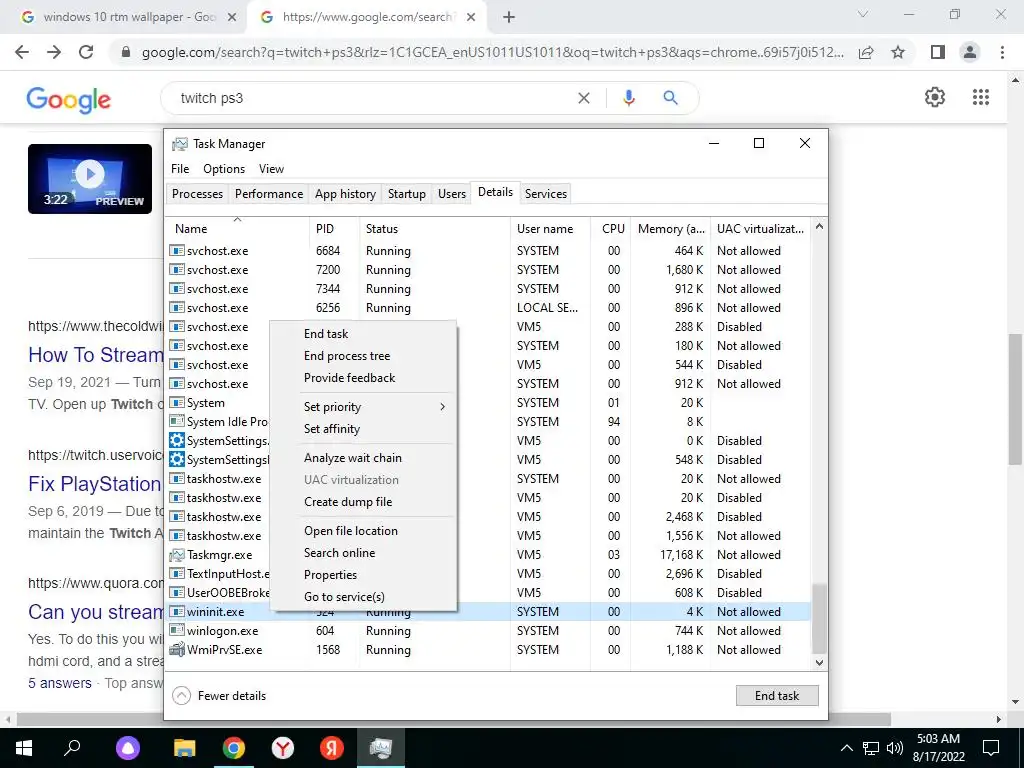Select the System Idle Process row
Screen dimensions: 1024x768
pyautogui.click(x=488, y=422)
